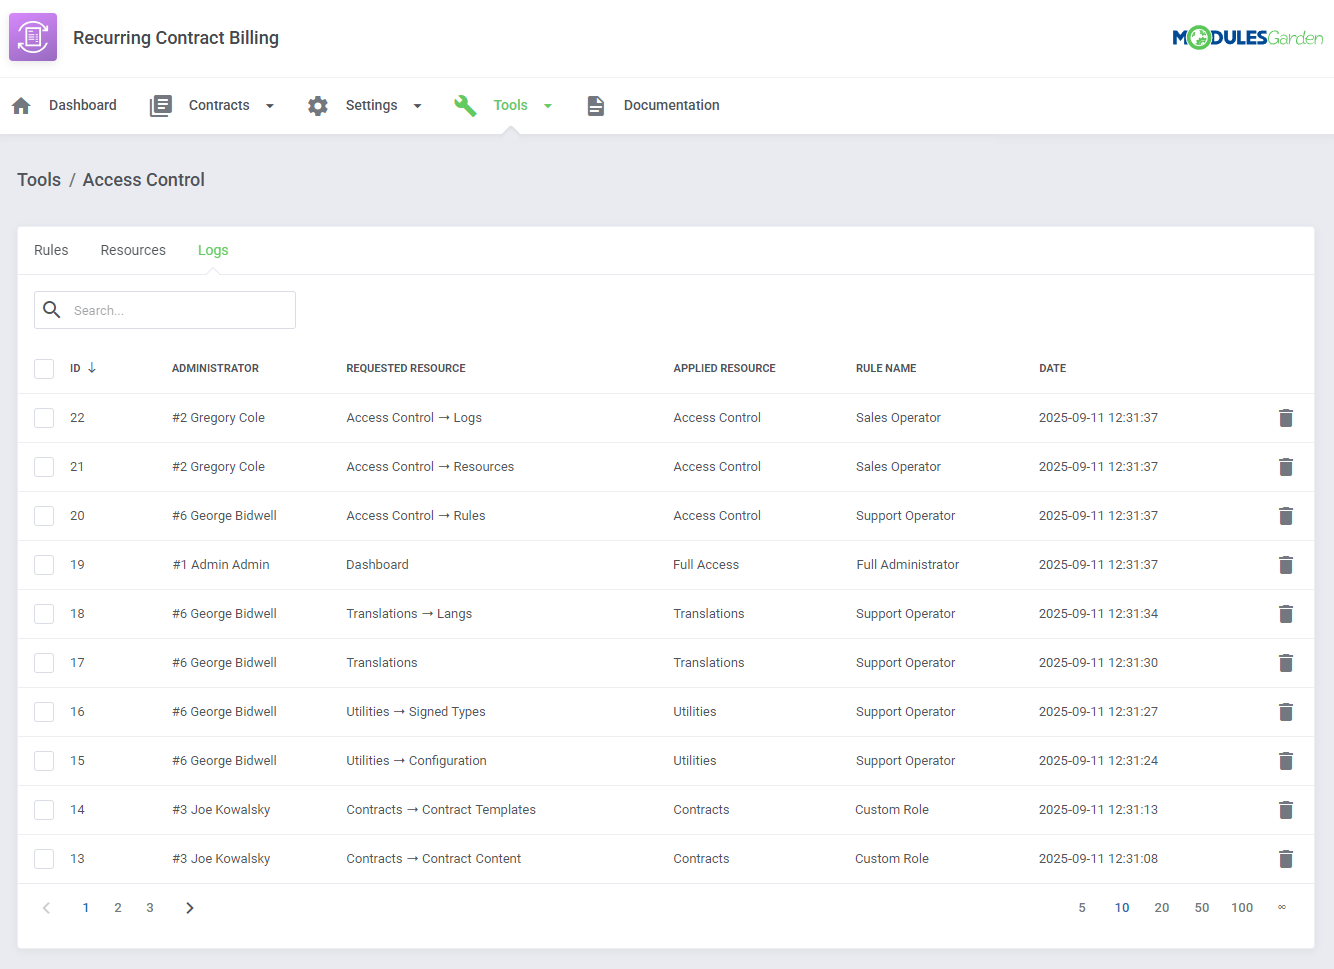Go to previous page with chevron arrow

point(46,908)
